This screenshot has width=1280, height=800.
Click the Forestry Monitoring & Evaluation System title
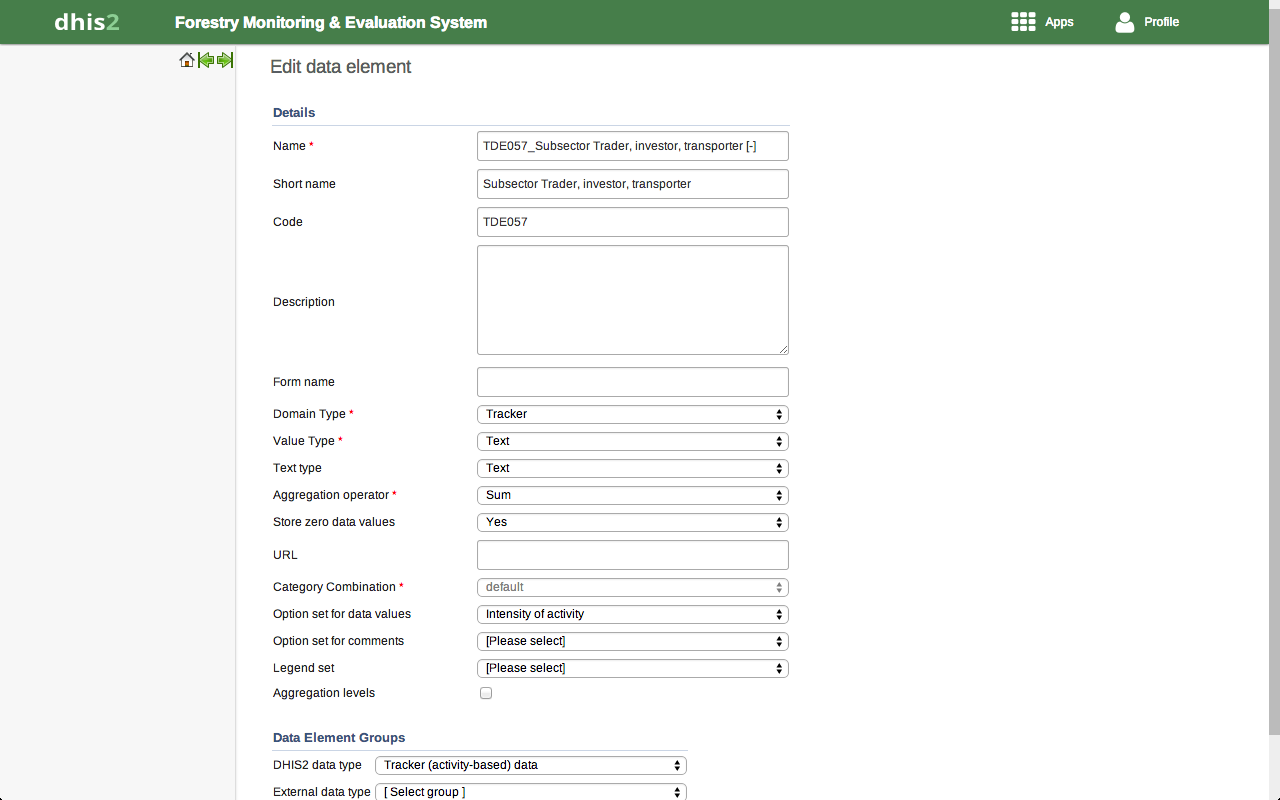tap(331, 22)
